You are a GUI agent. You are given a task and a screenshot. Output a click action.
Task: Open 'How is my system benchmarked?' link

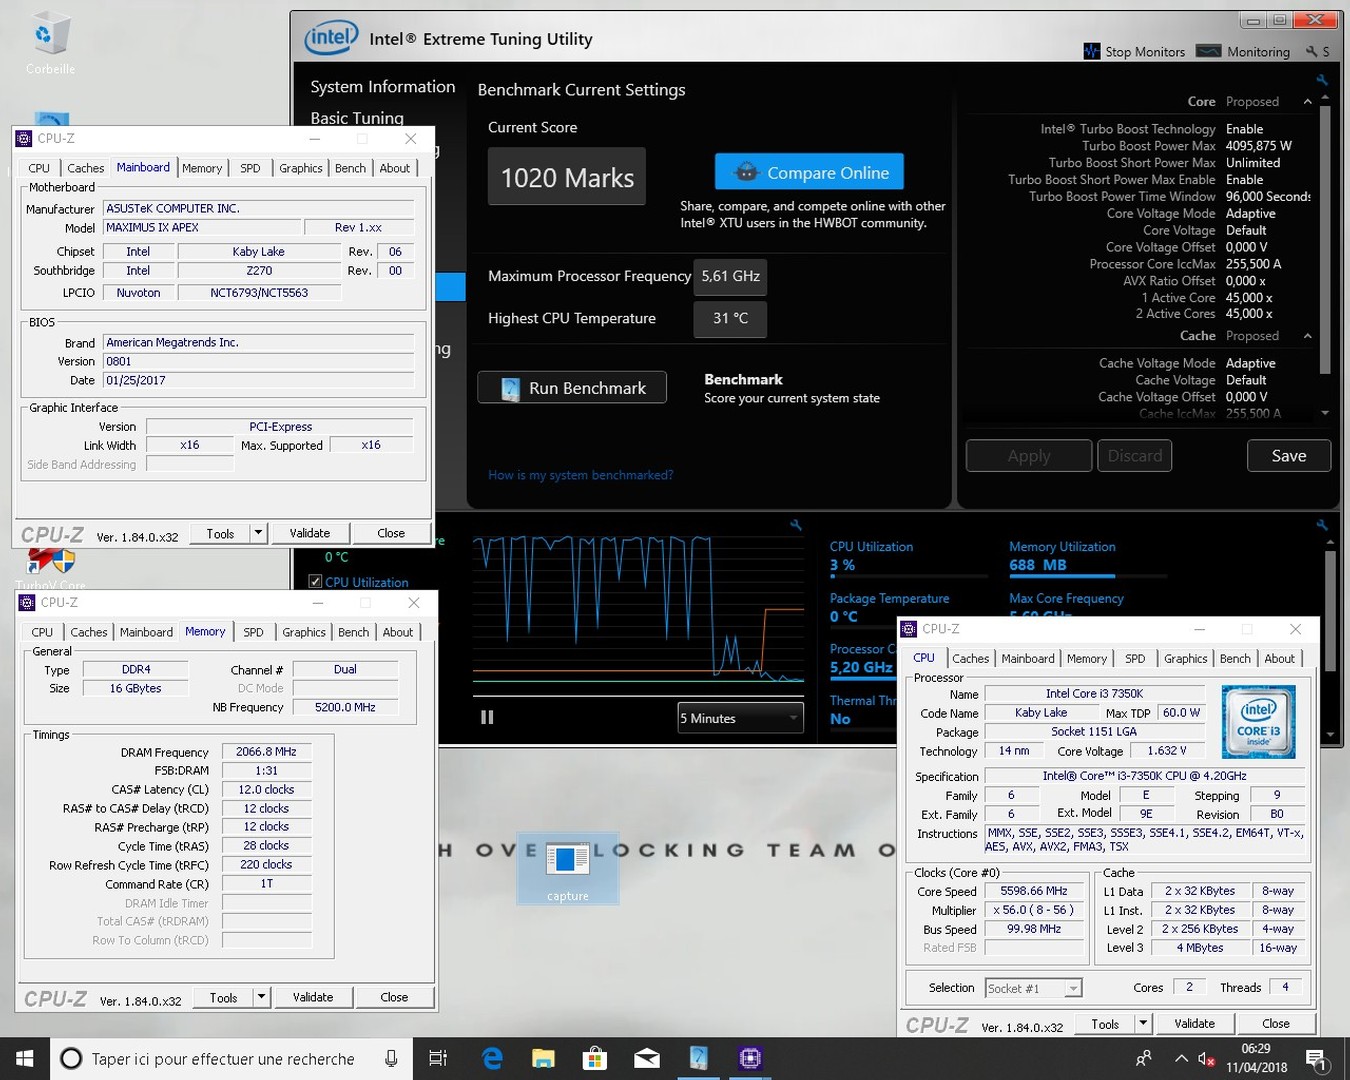pyautogui.click(x=580, y=475)
